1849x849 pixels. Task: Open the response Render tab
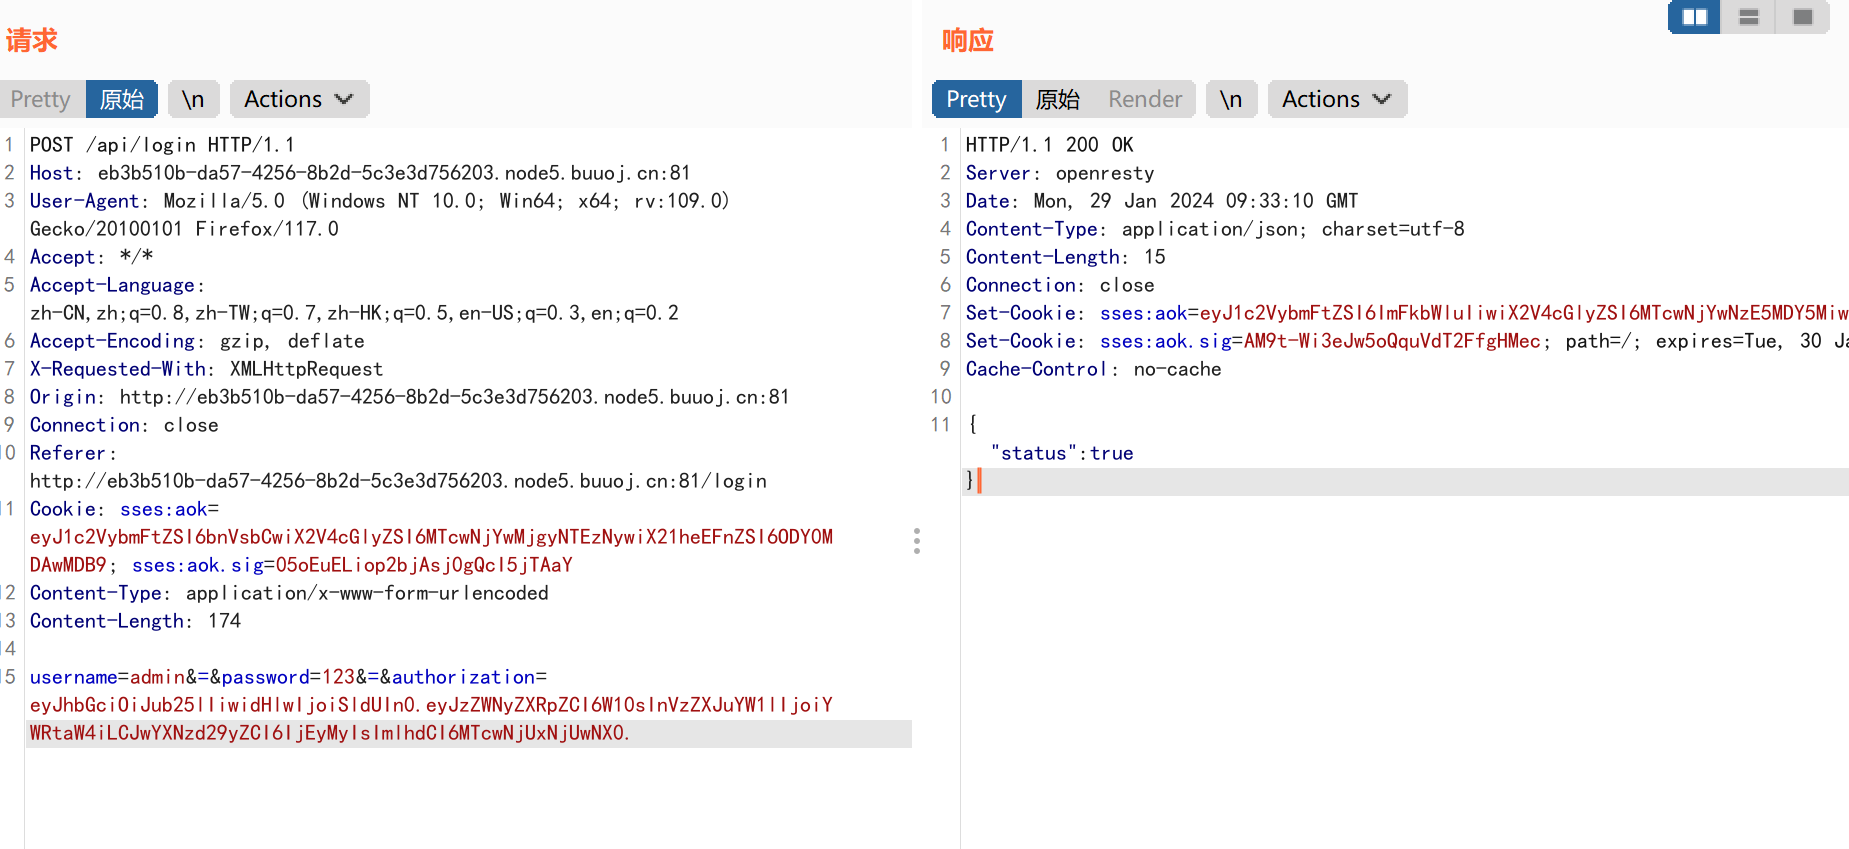click(1145, 99)
